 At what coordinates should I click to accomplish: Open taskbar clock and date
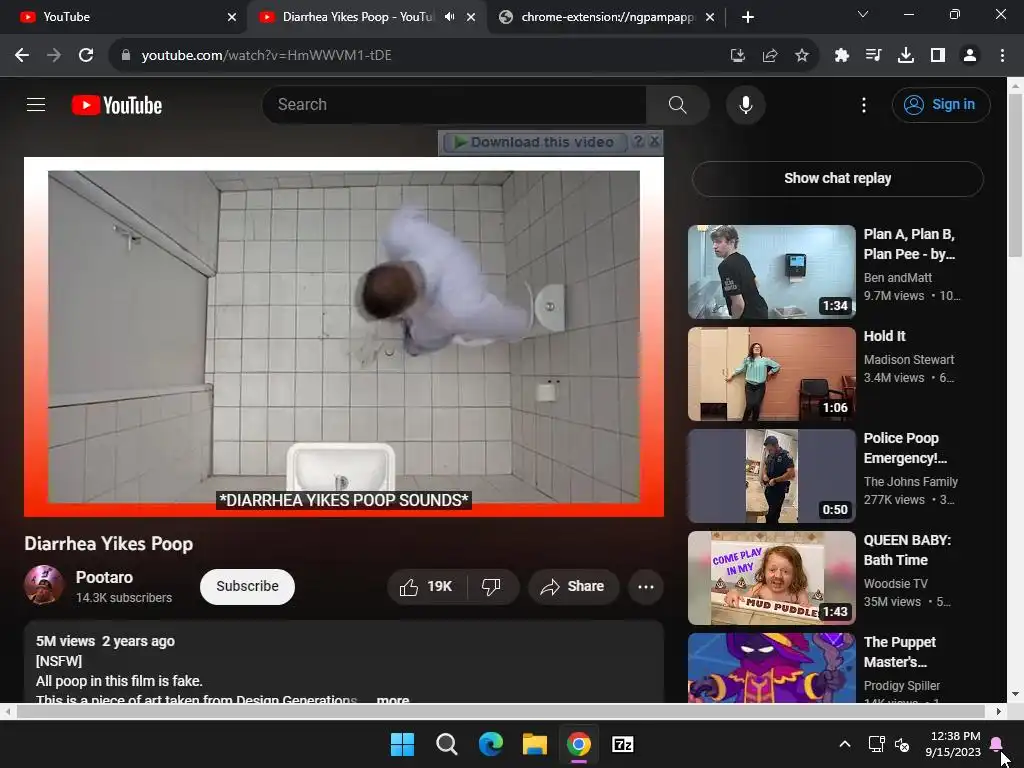click(953, 744)
